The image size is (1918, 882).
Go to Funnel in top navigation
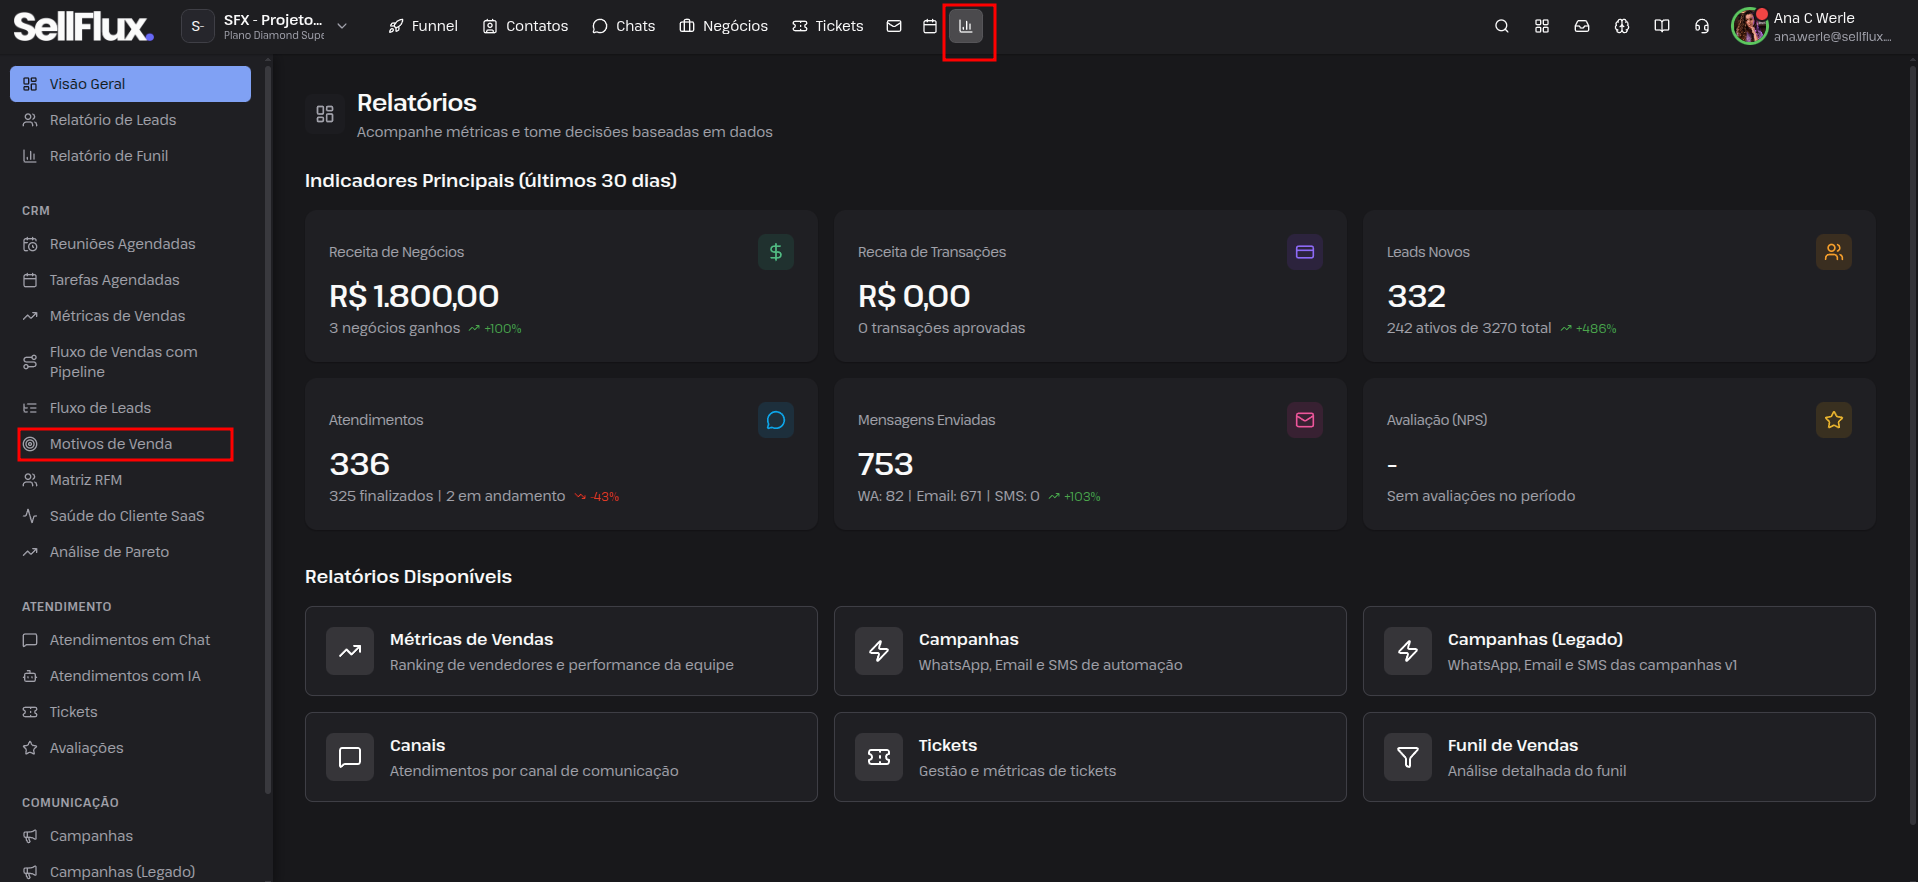[x=423, y=27]
